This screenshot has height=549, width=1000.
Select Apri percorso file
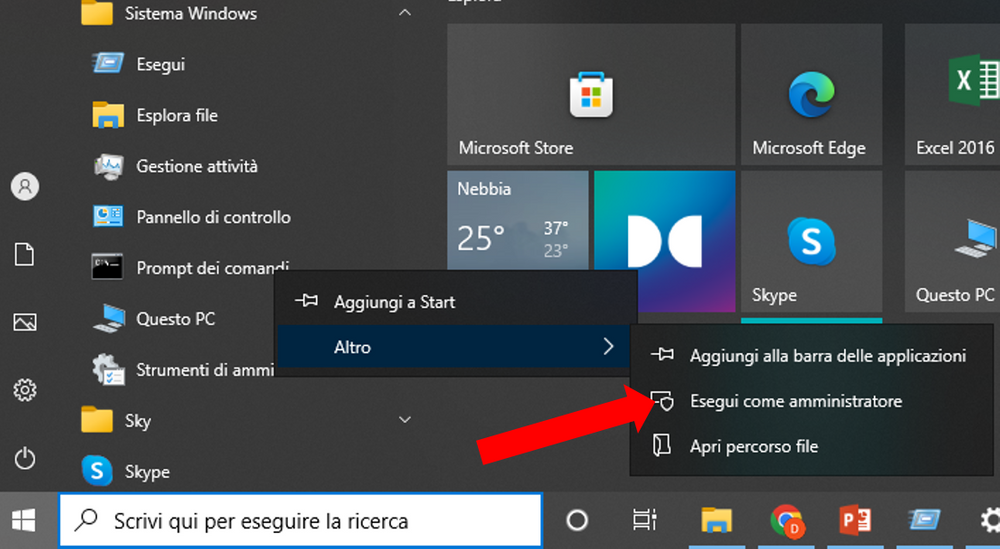753,446
